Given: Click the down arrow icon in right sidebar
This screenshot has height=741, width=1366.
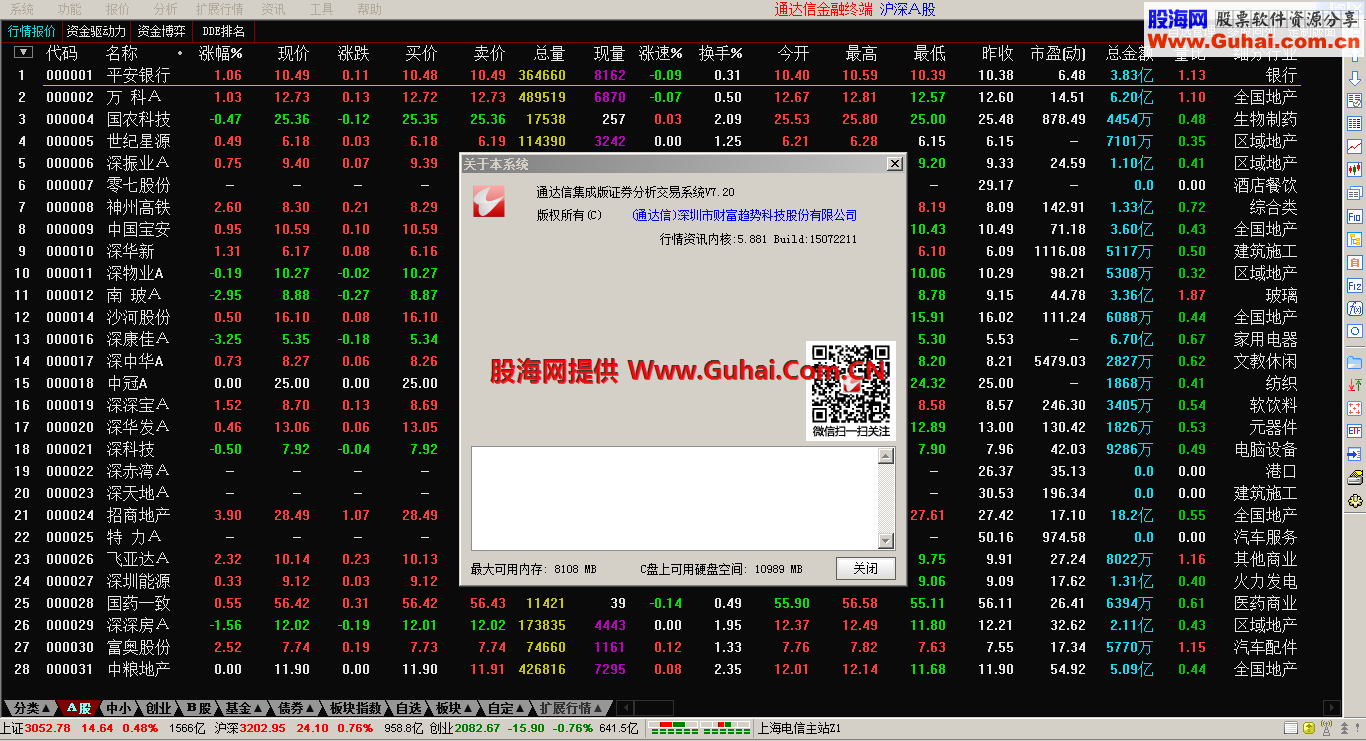Looking at the screenshot, I should click(x=1355, y=78).
